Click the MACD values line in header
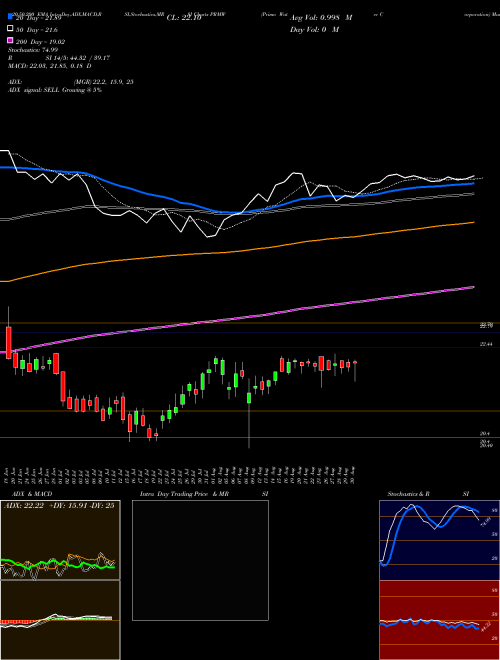This screenshot has width=500, height=660. point(50,66)
